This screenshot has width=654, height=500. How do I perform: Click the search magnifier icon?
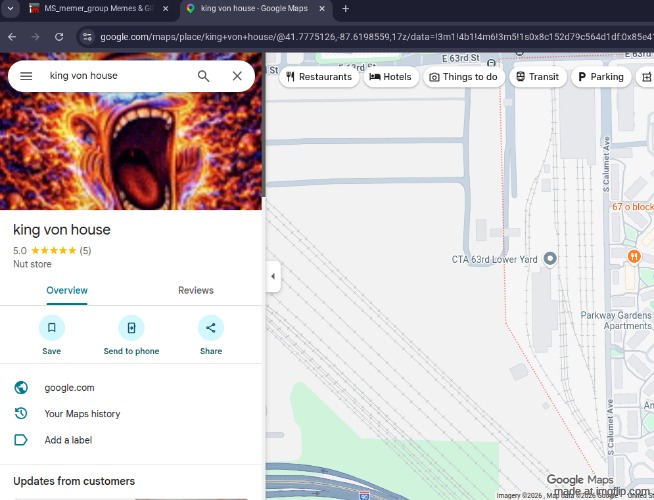(x=203, y=76)
